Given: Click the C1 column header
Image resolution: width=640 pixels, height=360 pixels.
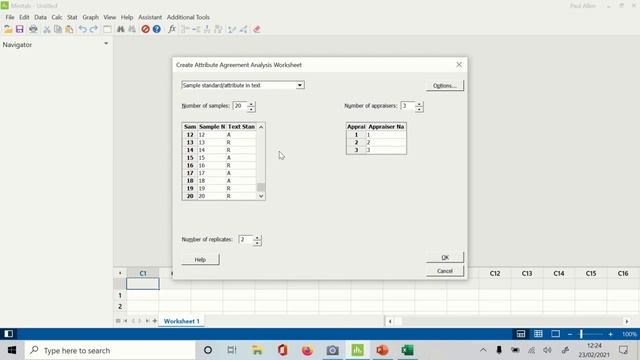Looking at the screenshot, I should (x=143, y=273).
